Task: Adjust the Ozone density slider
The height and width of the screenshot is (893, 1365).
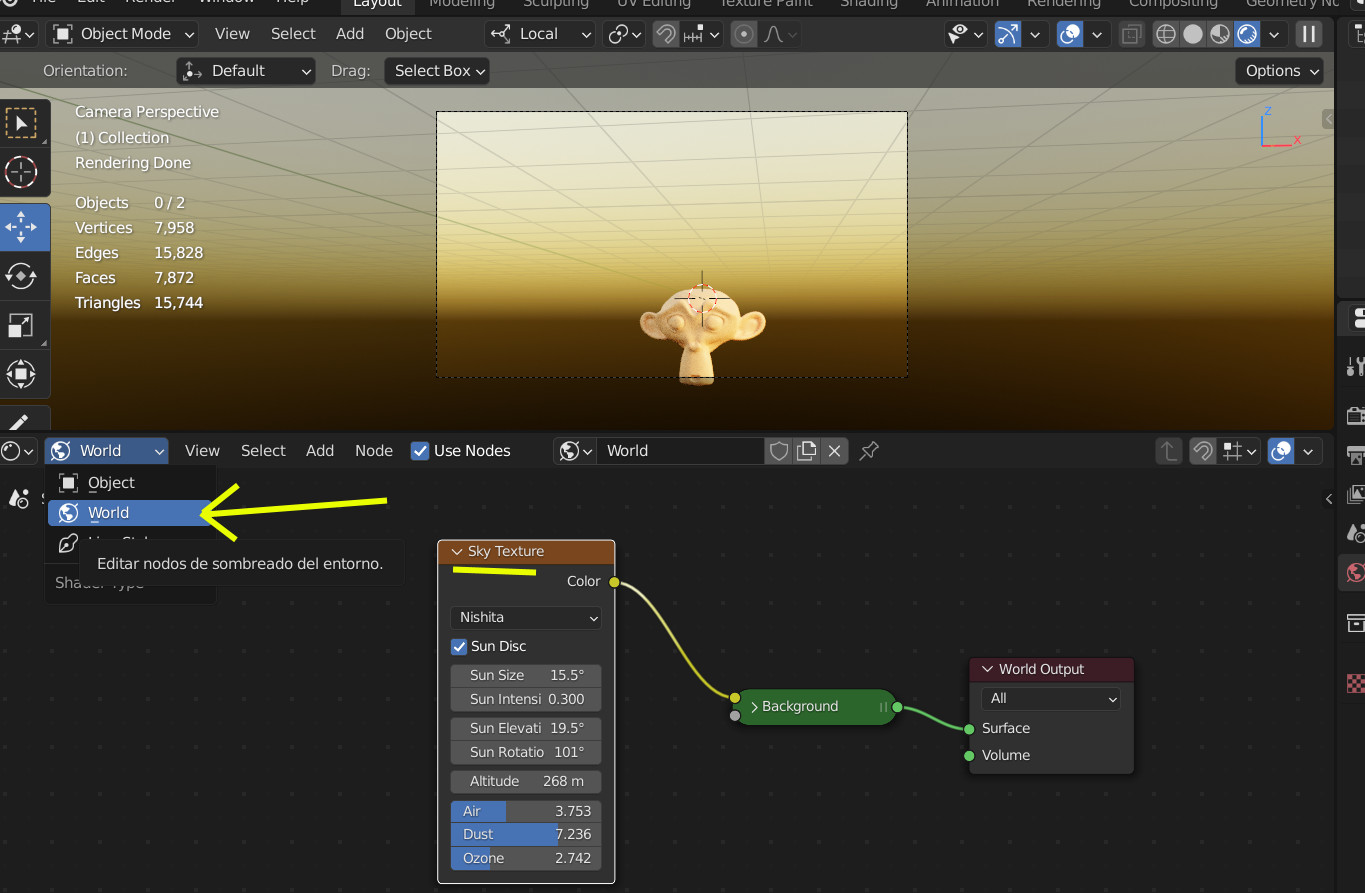Action: (526, 858)
